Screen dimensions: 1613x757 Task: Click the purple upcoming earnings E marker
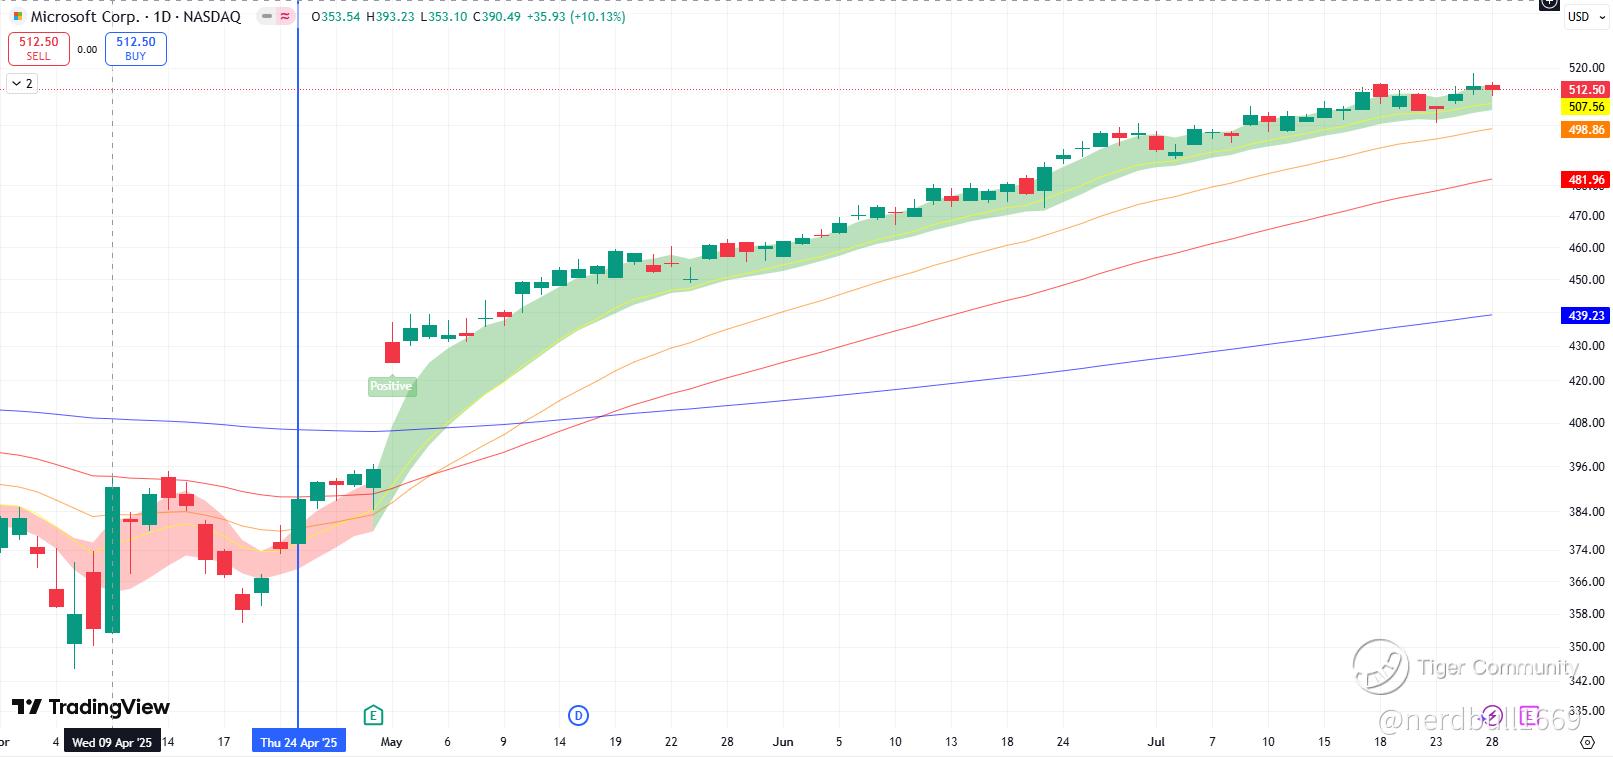[1528, 715]
